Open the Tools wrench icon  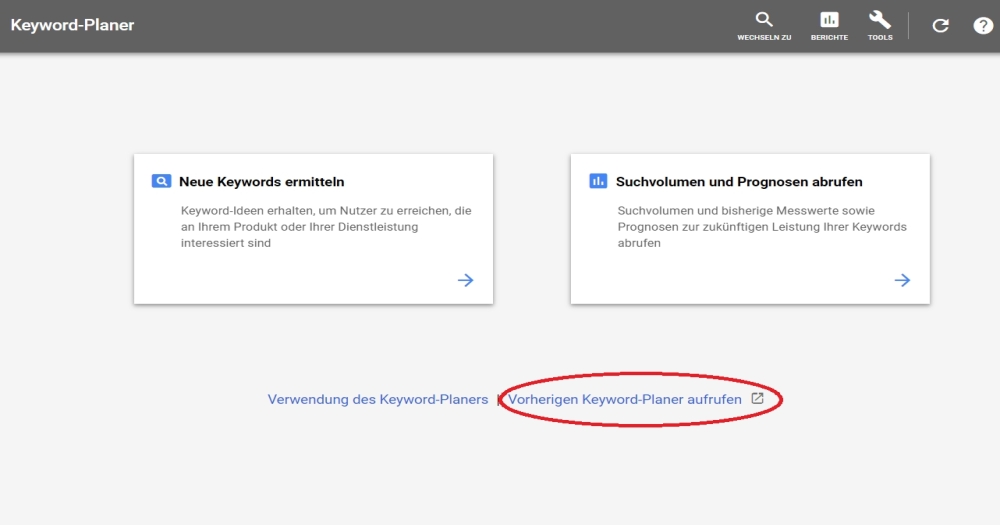tap(879, 20)
